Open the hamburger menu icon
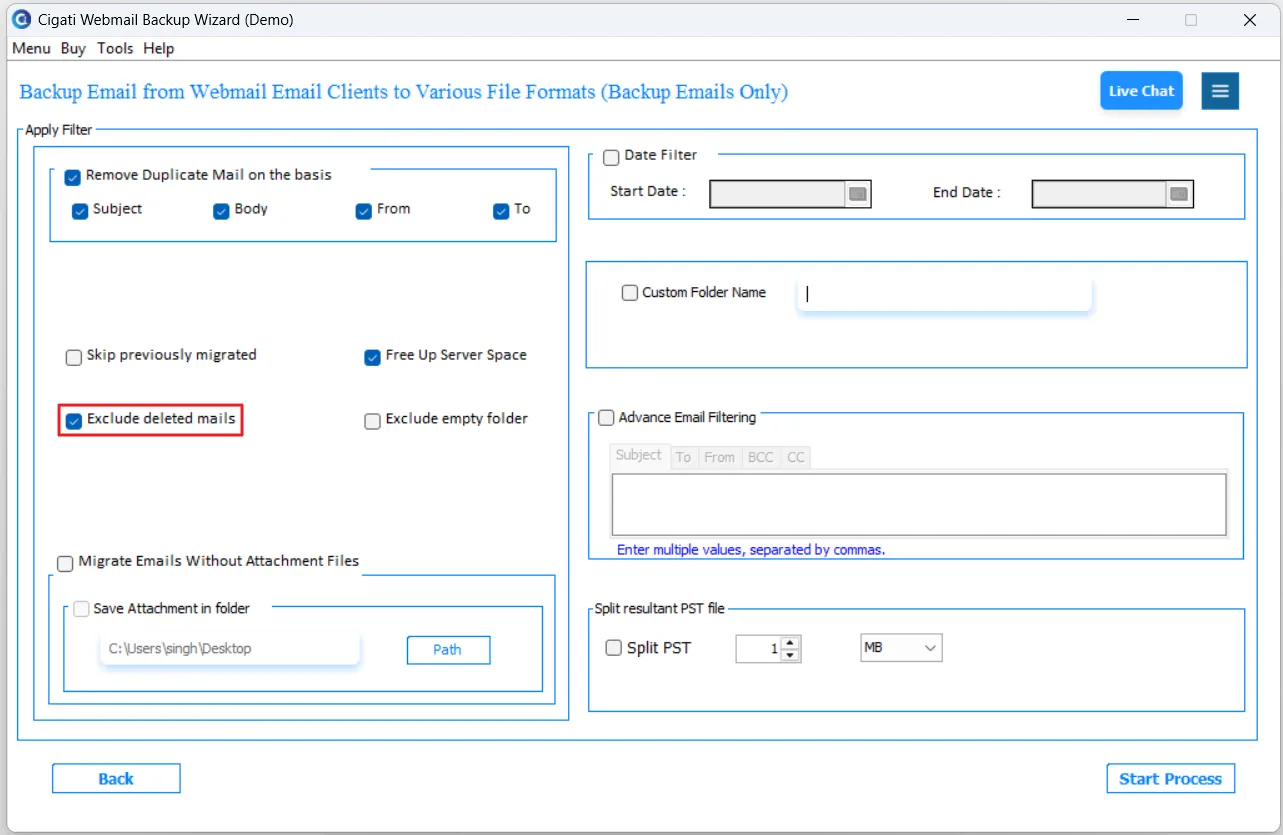 [x=1220, y=91]
